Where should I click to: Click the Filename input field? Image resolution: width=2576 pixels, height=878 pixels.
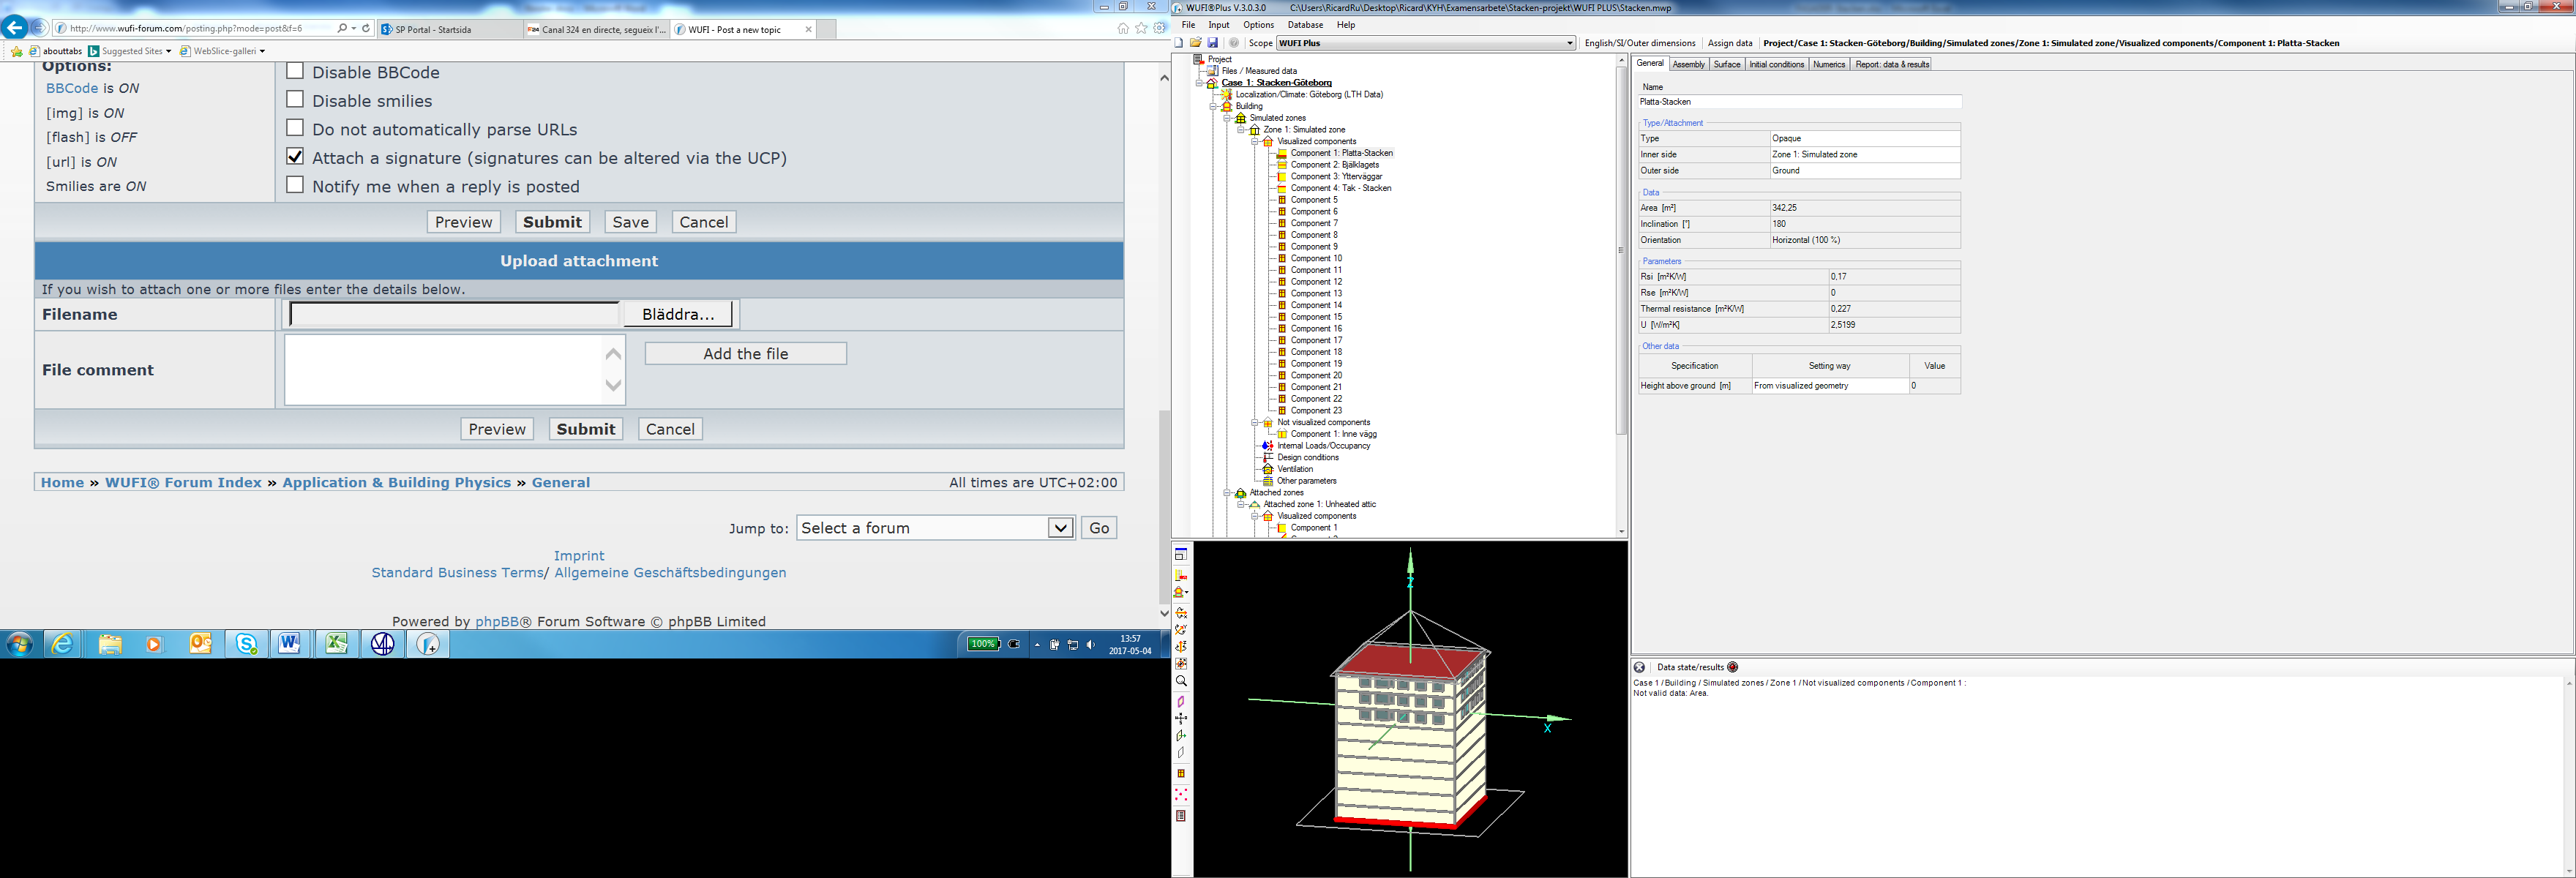tap(454, 314)
